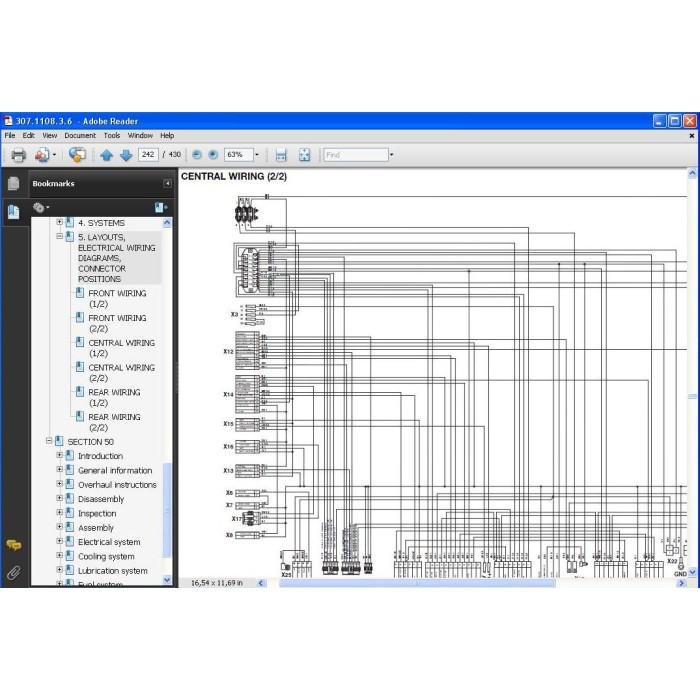The width and height of the screenshot is (700, 700).
Task: Click horizontal scrollbar right arrow
Action: click(x=681, y=583)
